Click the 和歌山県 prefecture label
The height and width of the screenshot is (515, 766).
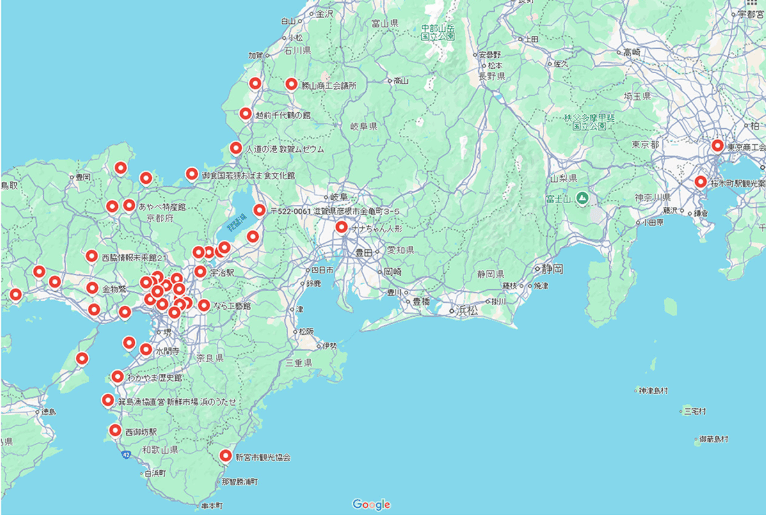pyautogui.click(x=160, y=450)
